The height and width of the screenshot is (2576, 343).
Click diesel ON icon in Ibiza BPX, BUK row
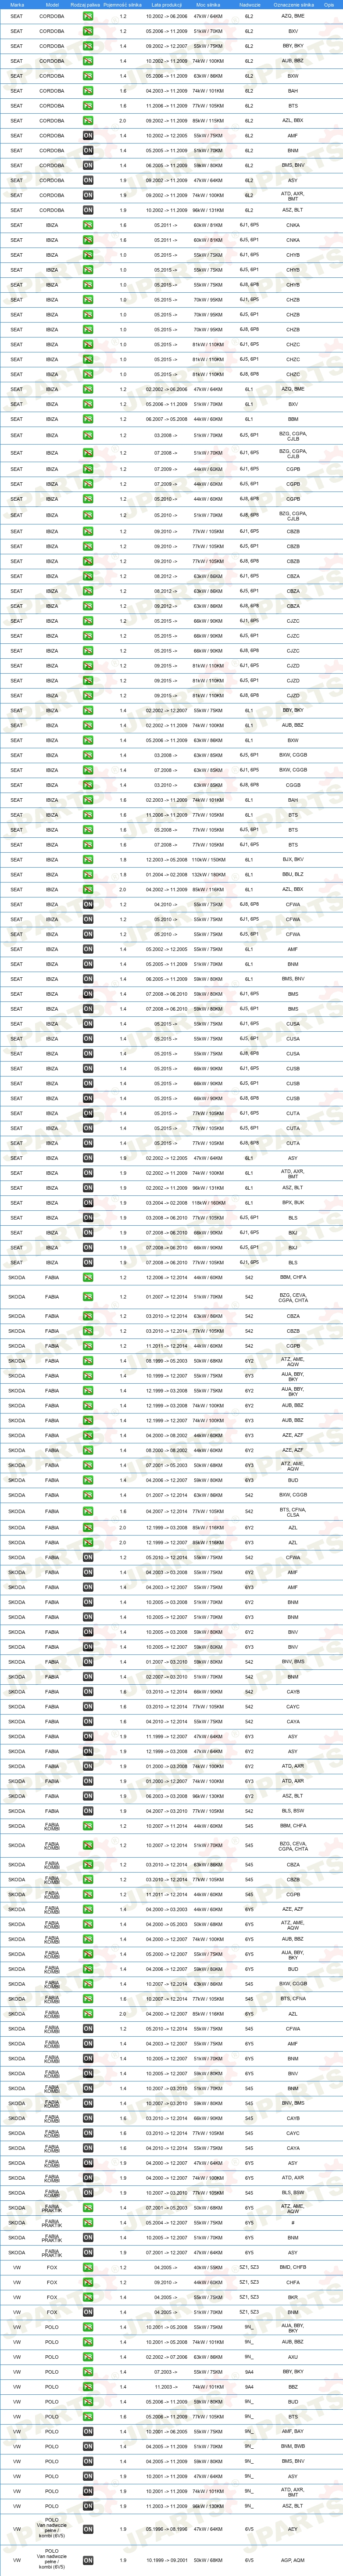coord(88,1203)
